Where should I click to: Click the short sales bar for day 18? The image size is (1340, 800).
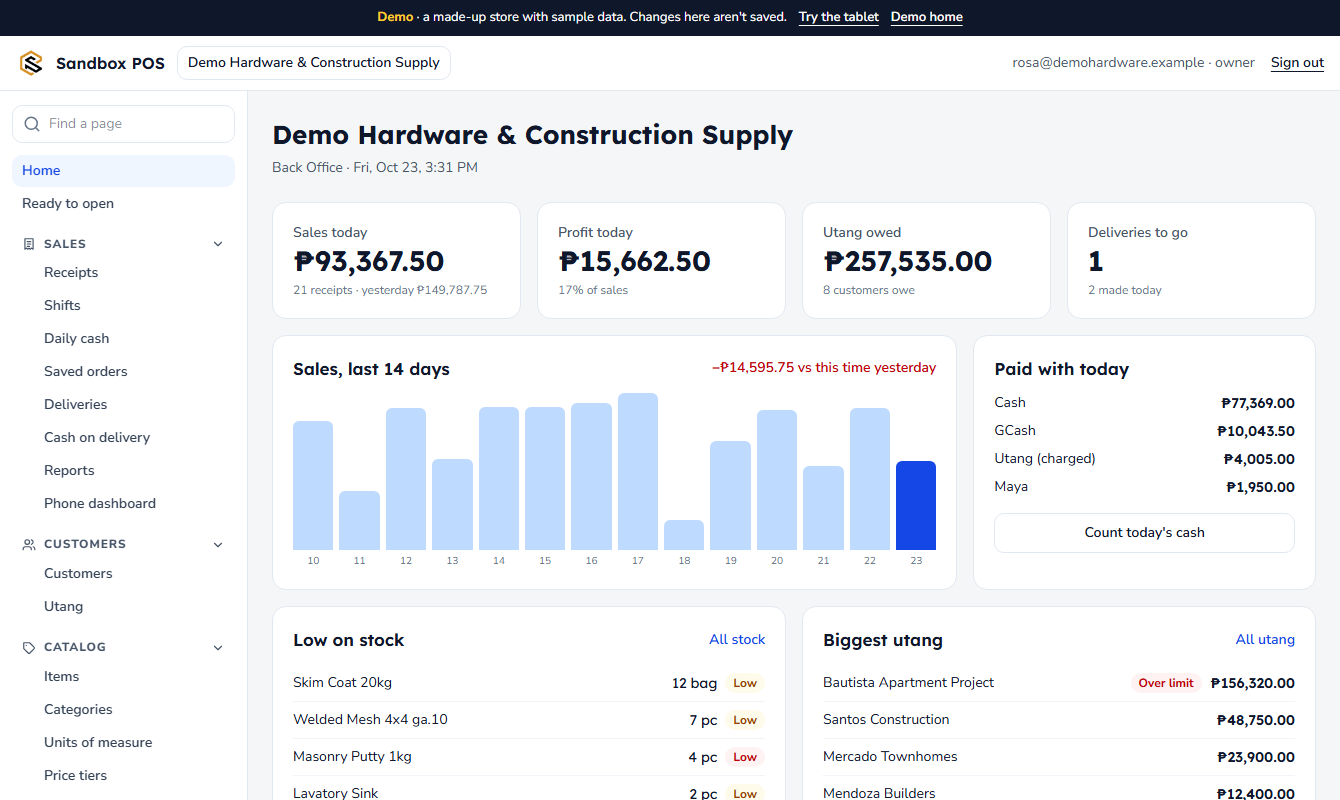tap(684, 535)
